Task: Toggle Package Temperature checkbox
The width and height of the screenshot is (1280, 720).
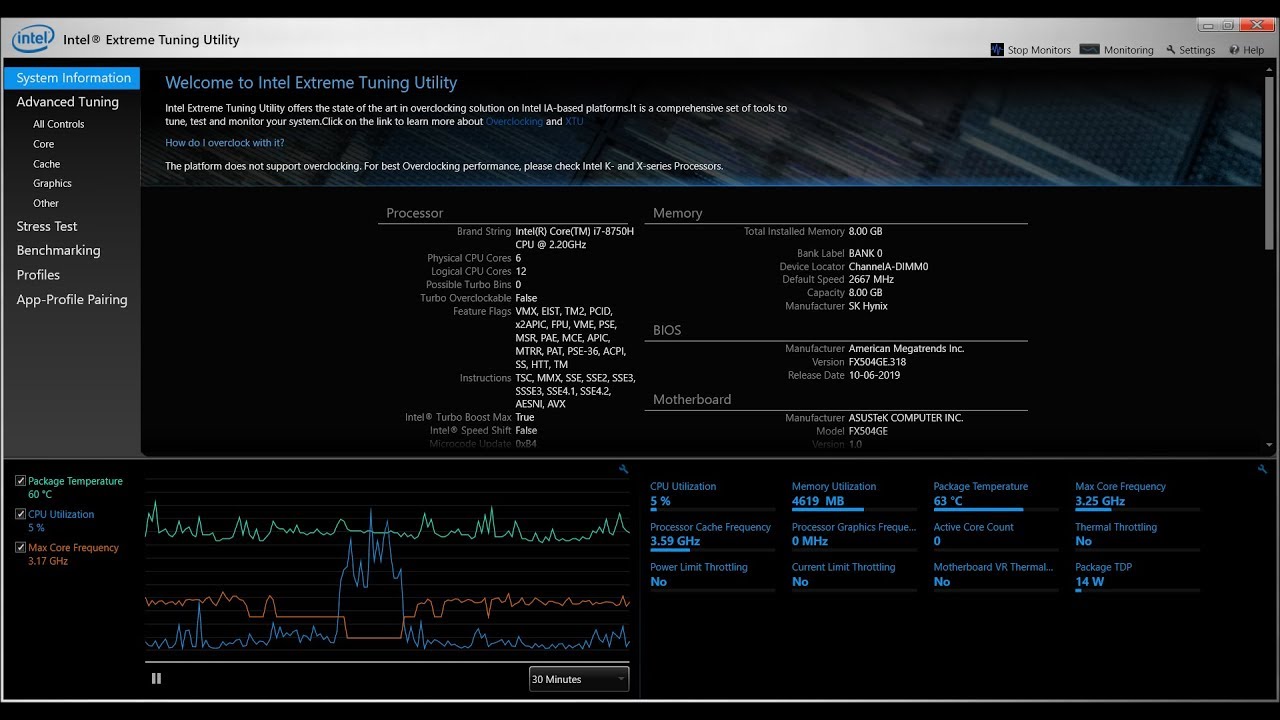Action: 21,481
